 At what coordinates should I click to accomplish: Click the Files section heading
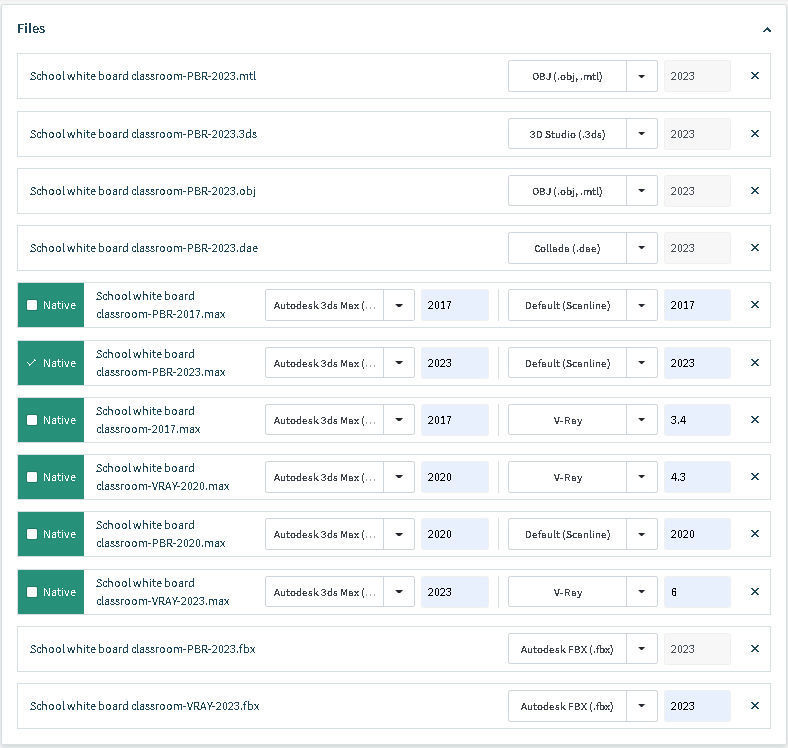coord(31,29)
